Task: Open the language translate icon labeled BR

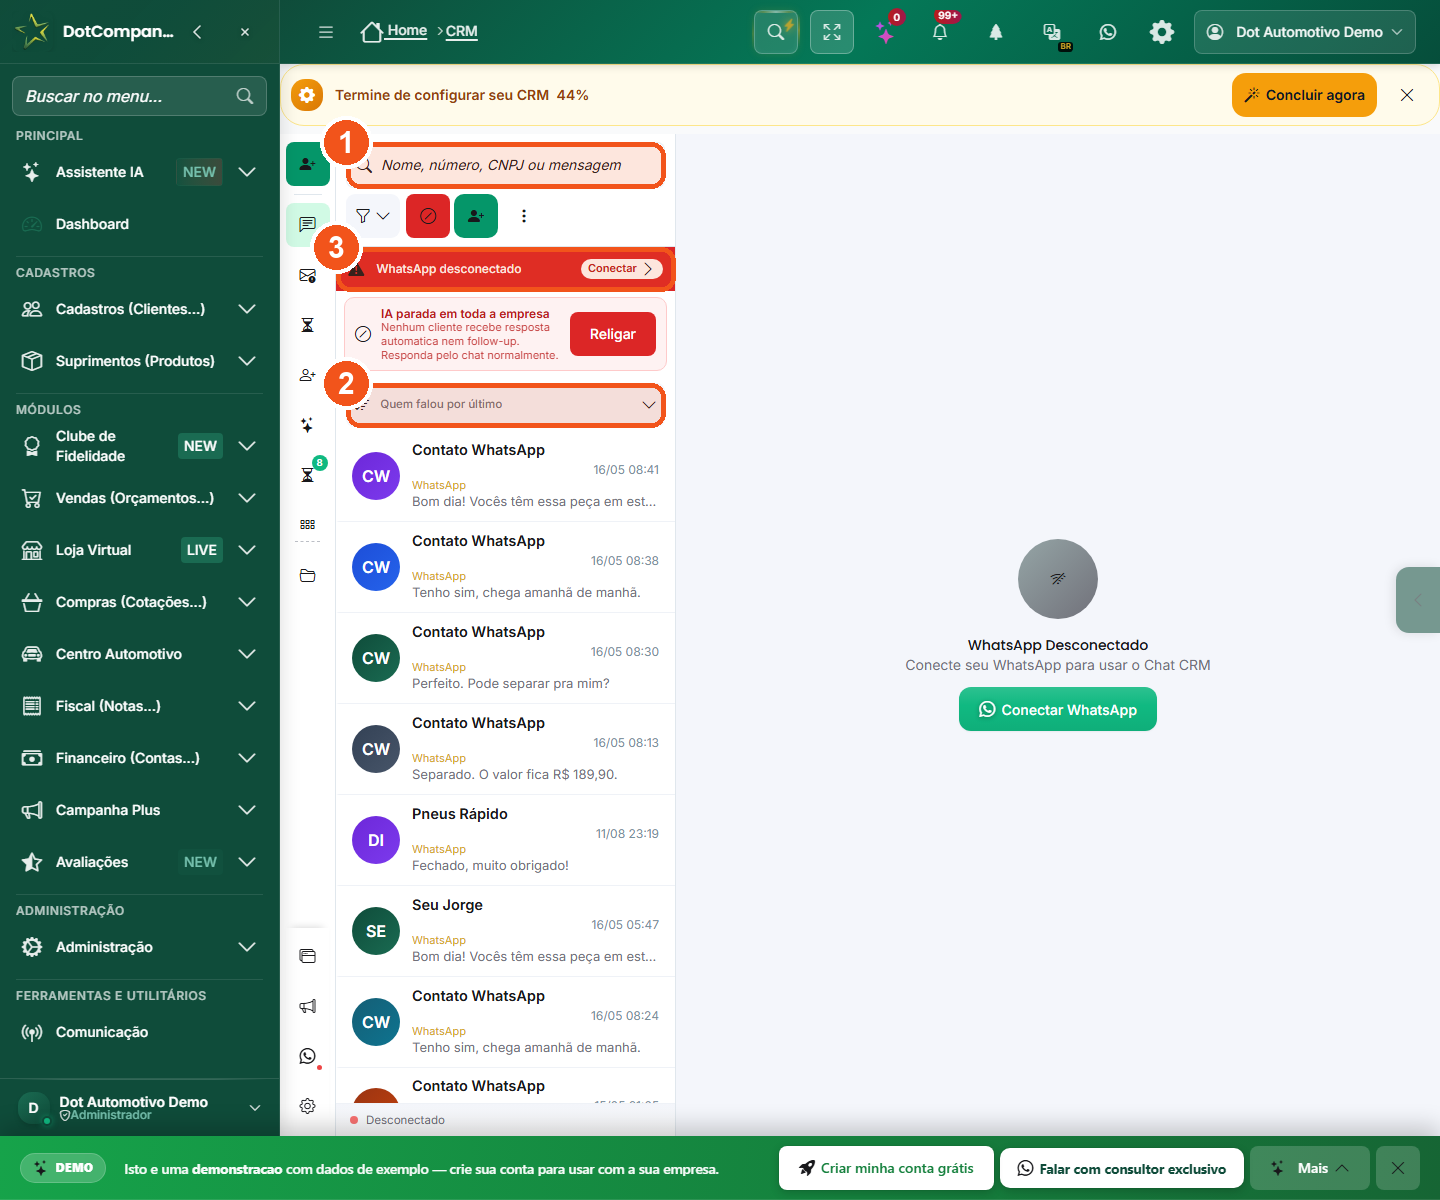Action: pos(1053,33)
